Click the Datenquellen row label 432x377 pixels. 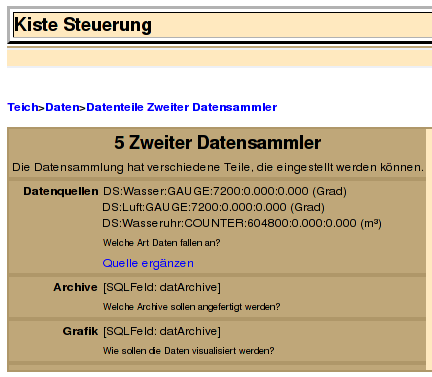tap(61, 191)
